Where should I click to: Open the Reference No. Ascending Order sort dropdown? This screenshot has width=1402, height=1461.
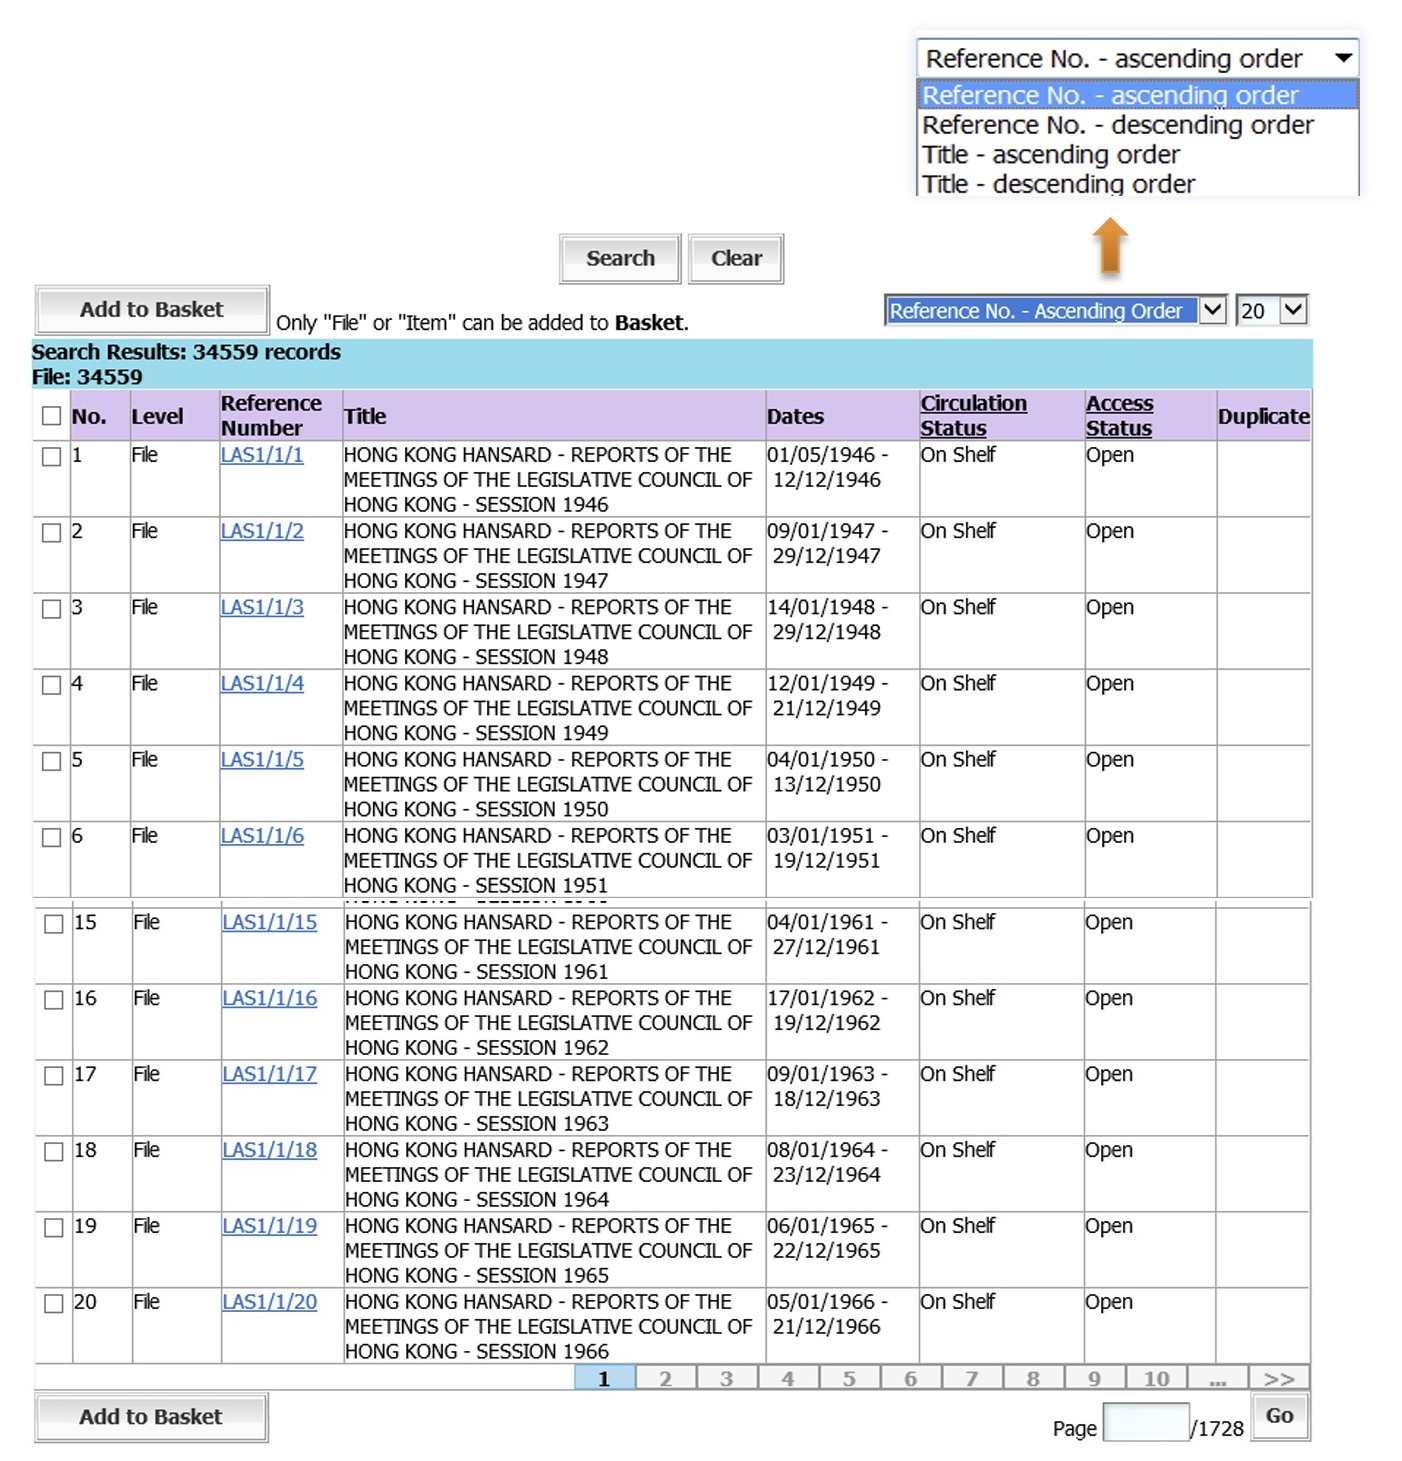[x=1056, y=311]
